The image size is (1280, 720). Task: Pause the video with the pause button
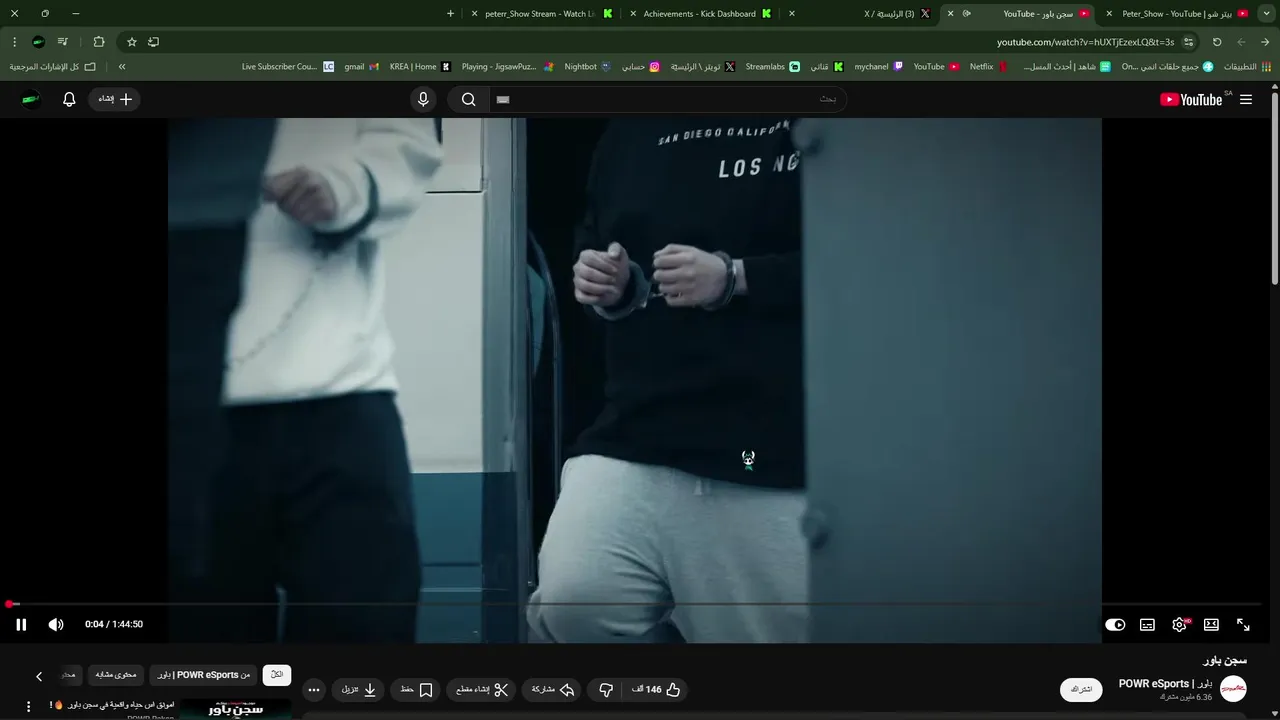click(21, 624)
